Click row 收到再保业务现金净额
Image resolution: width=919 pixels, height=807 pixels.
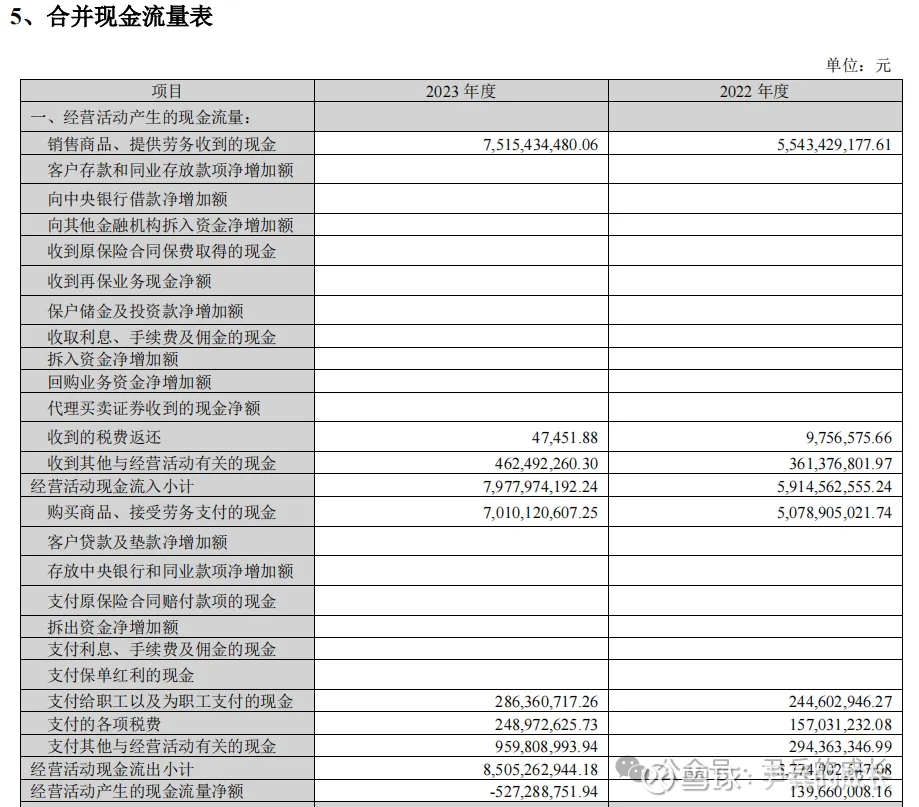(461, 281)
